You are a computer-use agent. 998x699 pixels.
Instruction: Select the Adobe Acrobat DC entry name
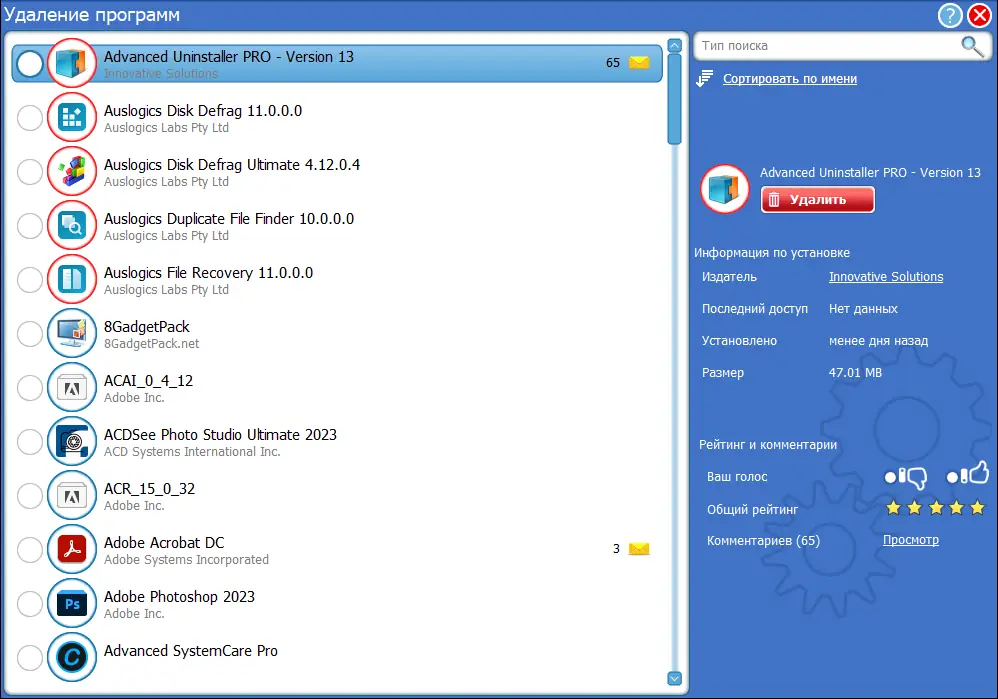click(164, 543)
